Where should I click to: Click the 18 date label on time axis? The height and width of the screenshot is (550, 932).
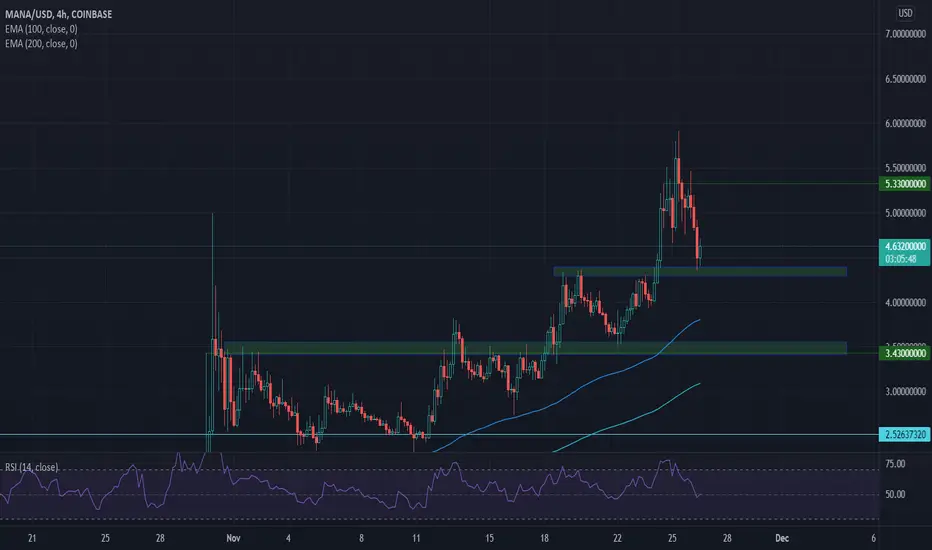544,538
